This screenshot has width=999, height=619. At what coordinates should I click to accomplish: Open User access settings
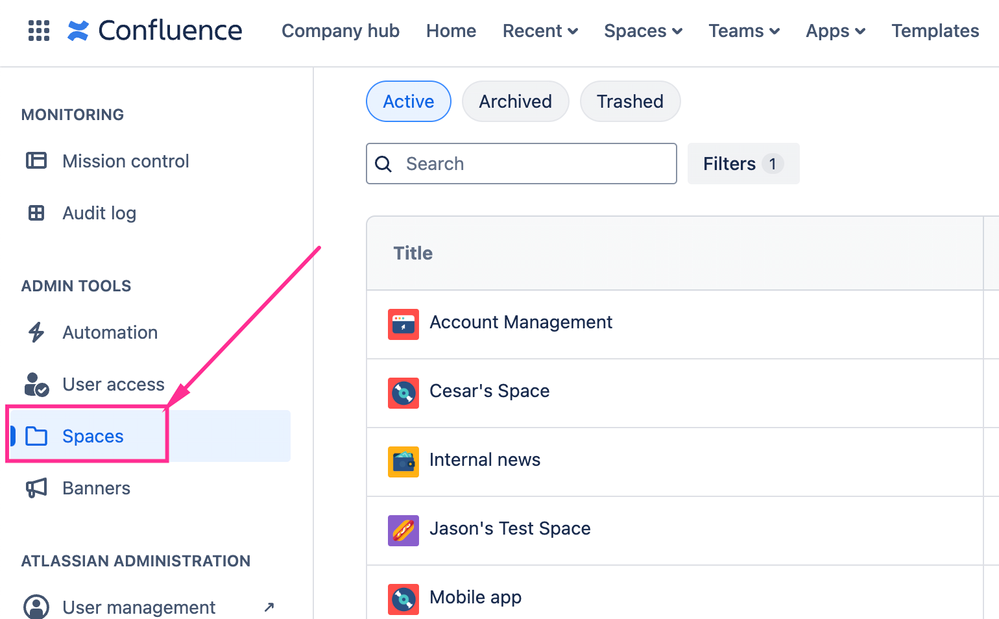click(114, 384)
